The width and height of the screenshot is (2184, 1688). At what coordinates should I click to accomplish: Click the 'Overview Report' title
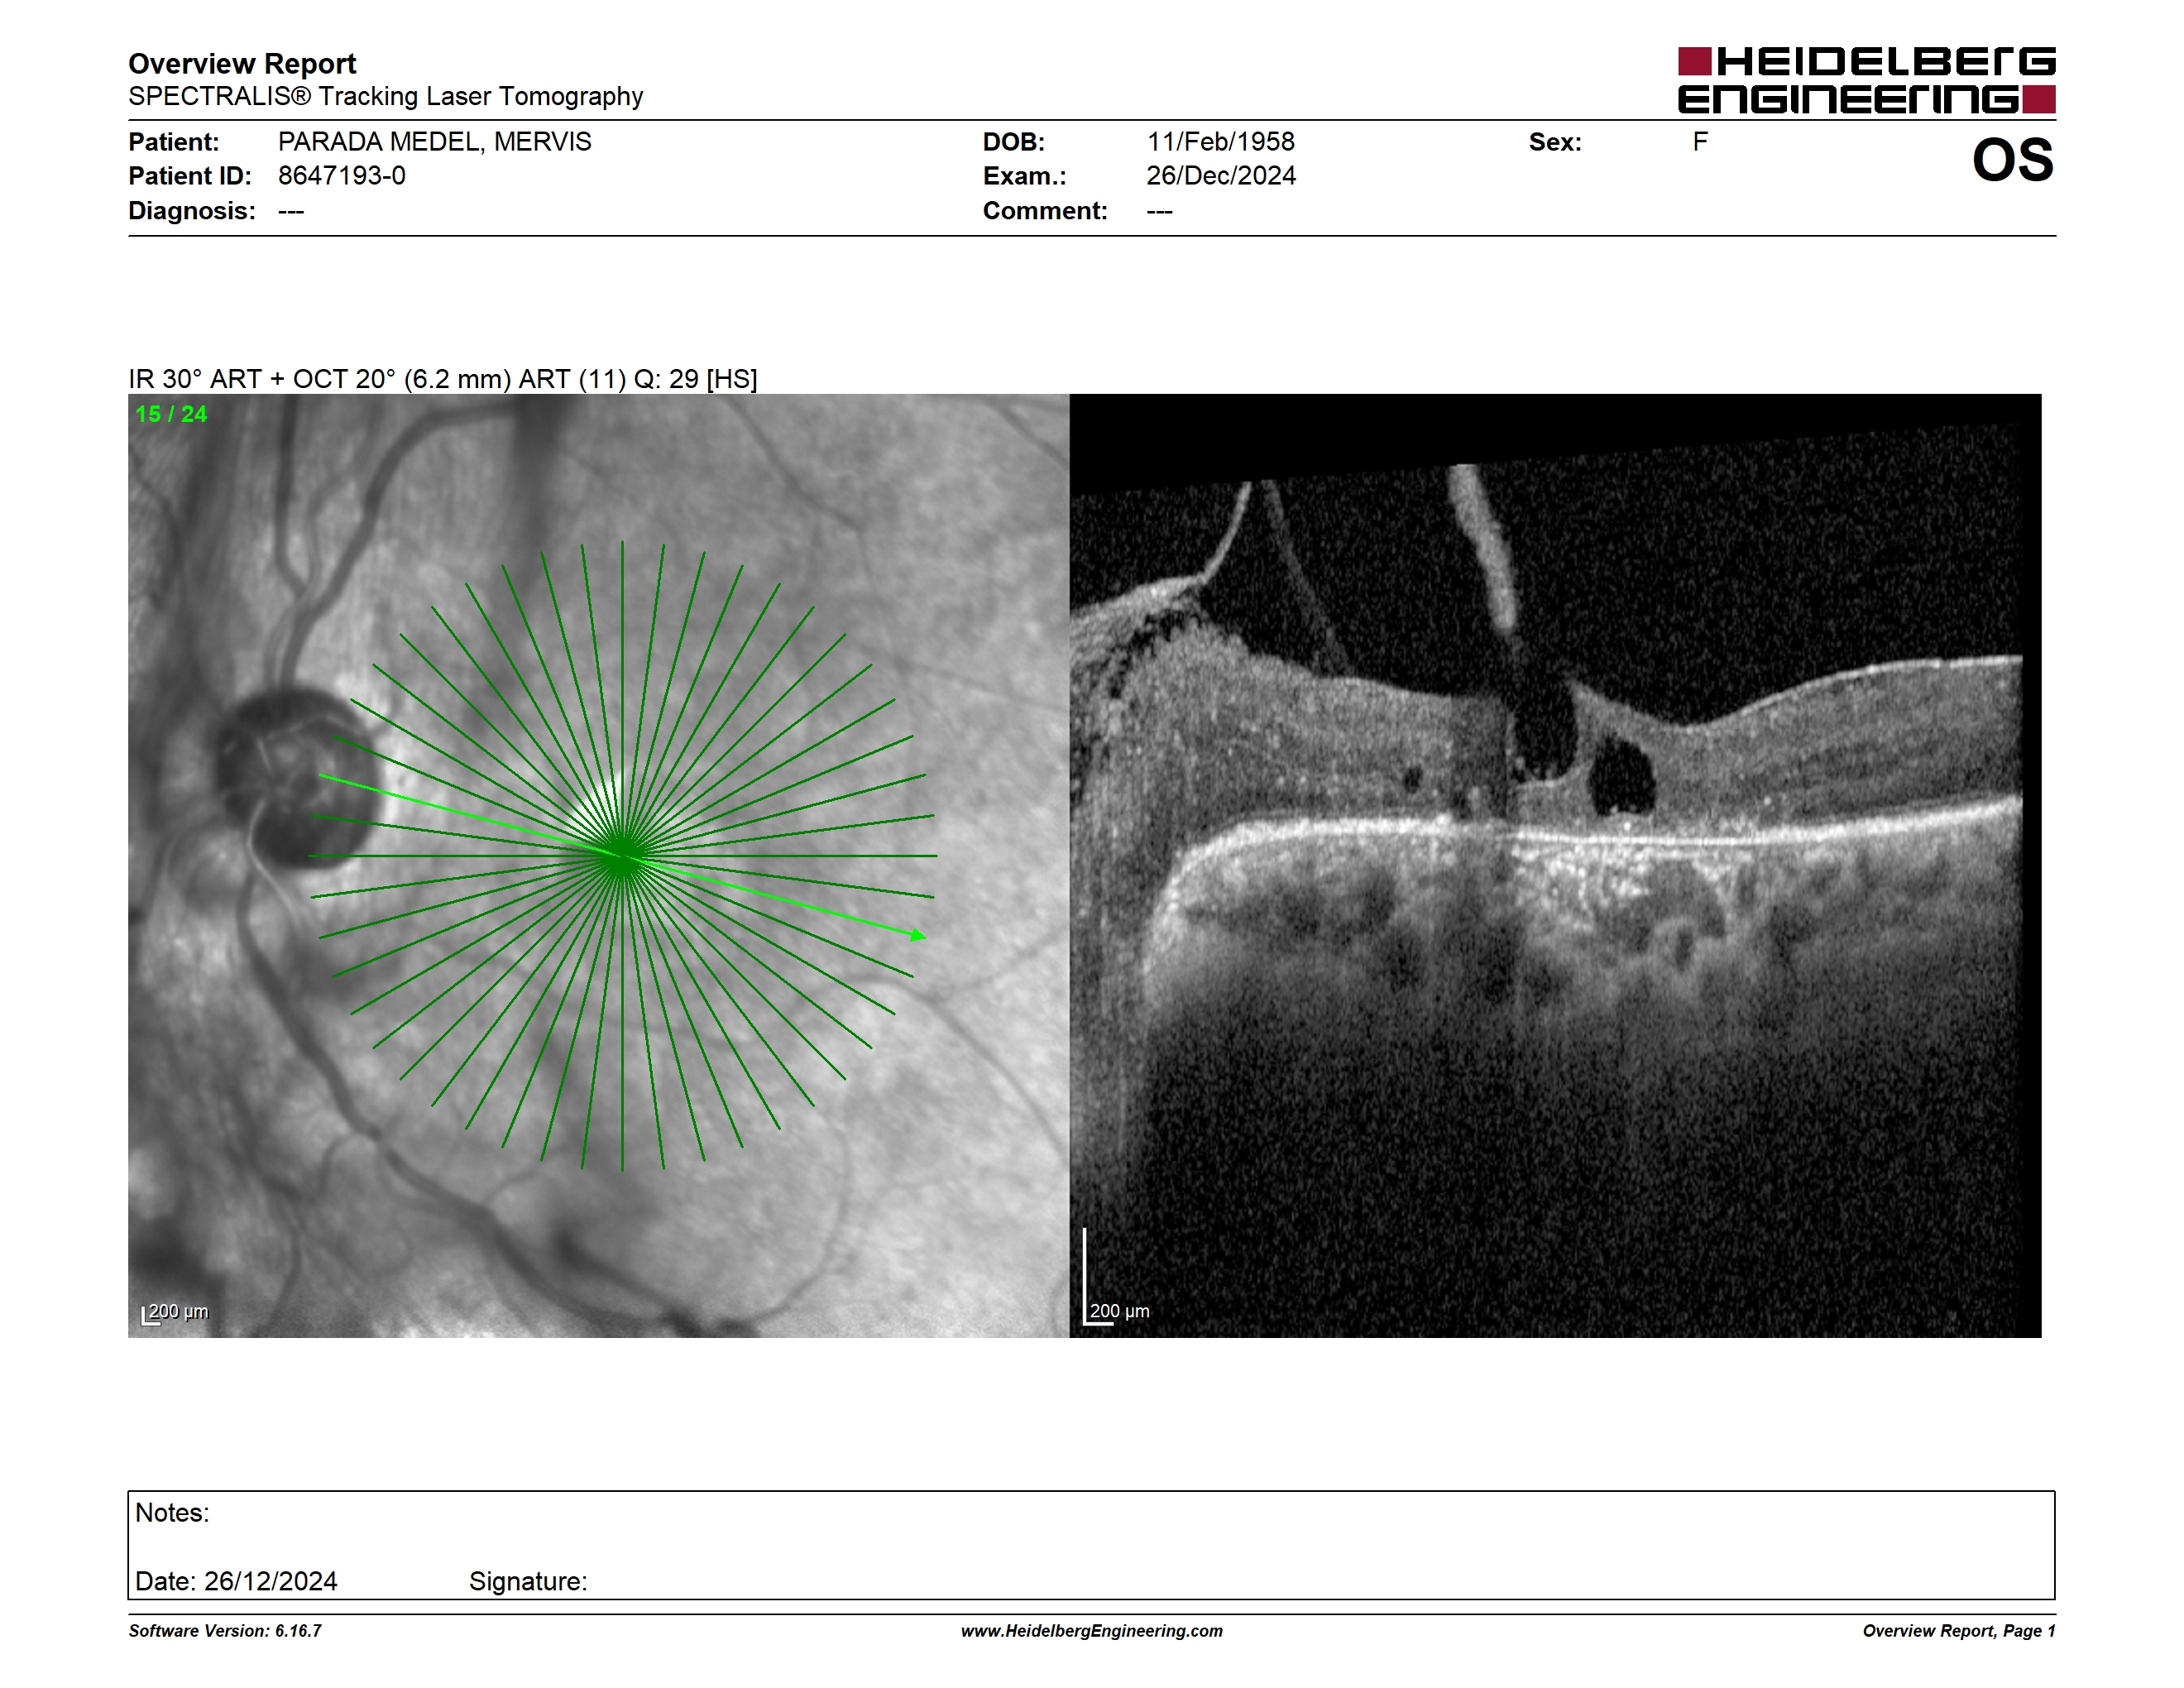tap(242, 64)
